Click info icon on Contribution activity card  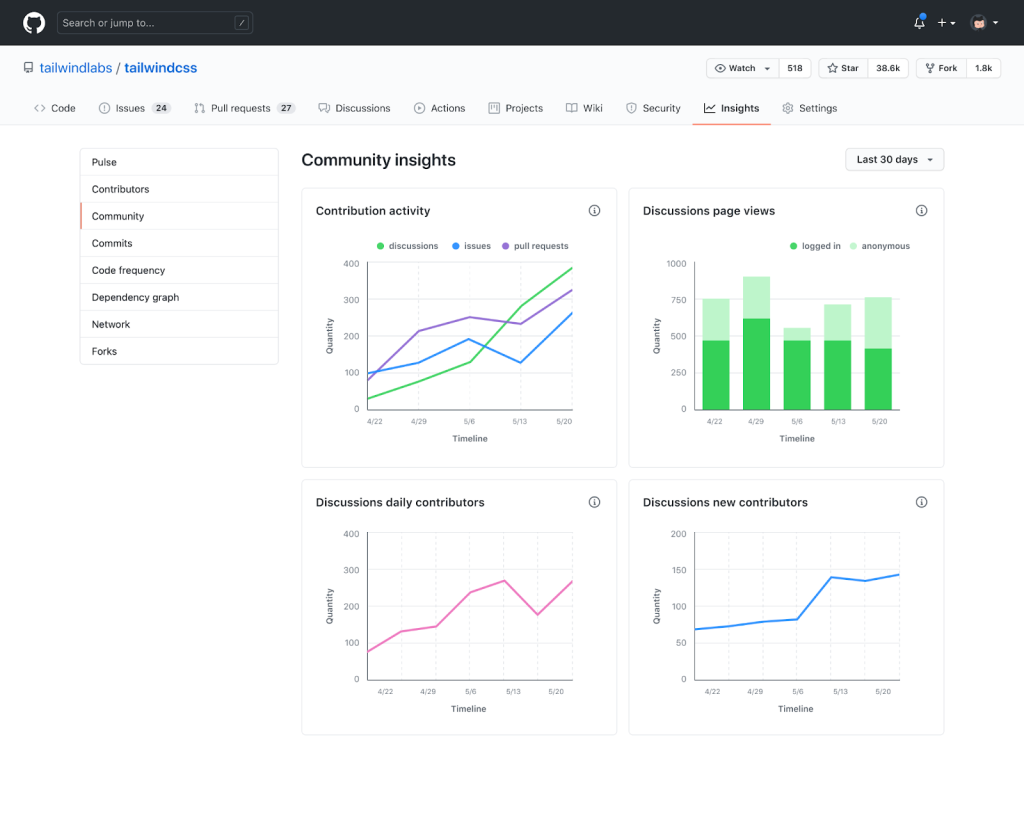(x=594, y=211)
